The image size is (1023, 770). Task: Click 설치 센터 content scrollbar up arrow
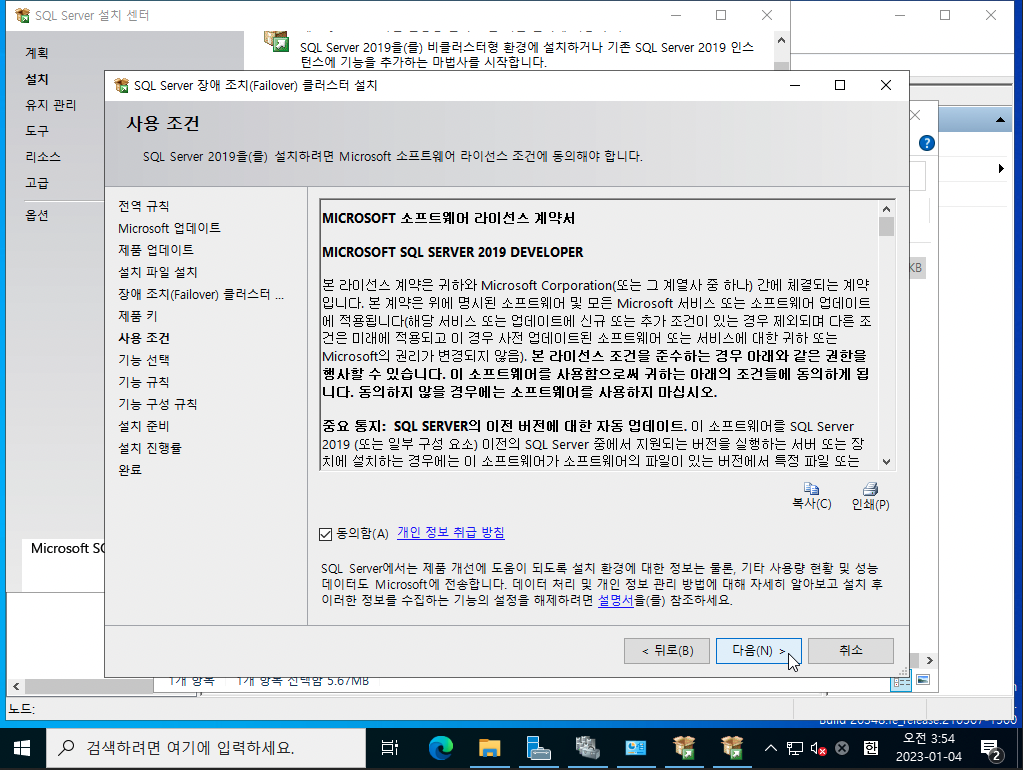[x=781, y=40]
